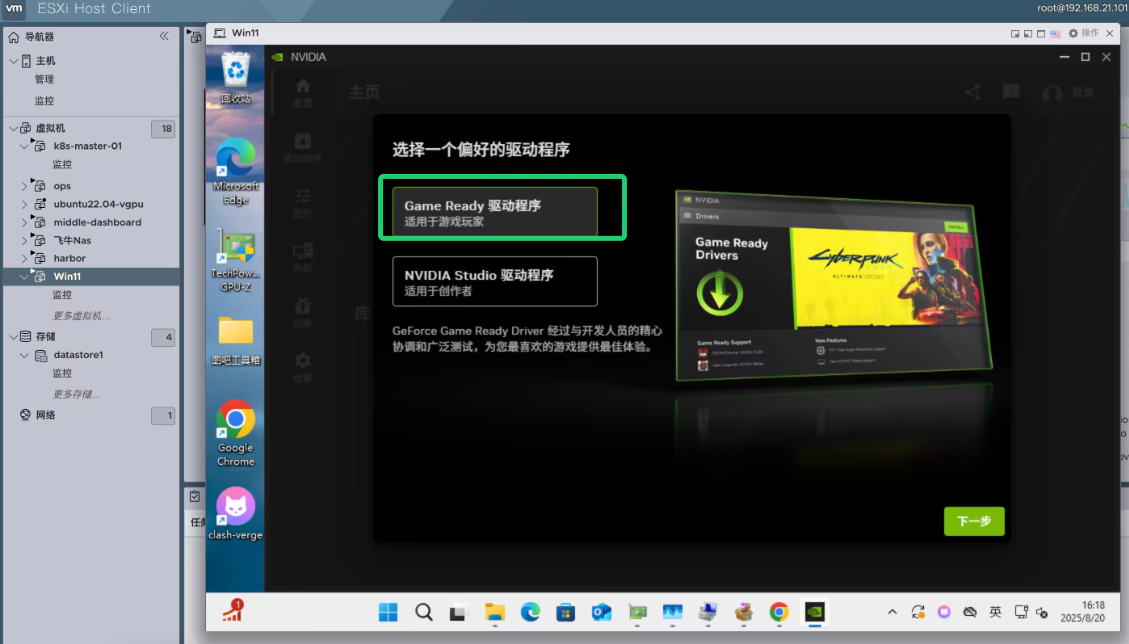
Task: Expand the ubuntu22.04-vgpu chevron
Action: pos(24,204)
